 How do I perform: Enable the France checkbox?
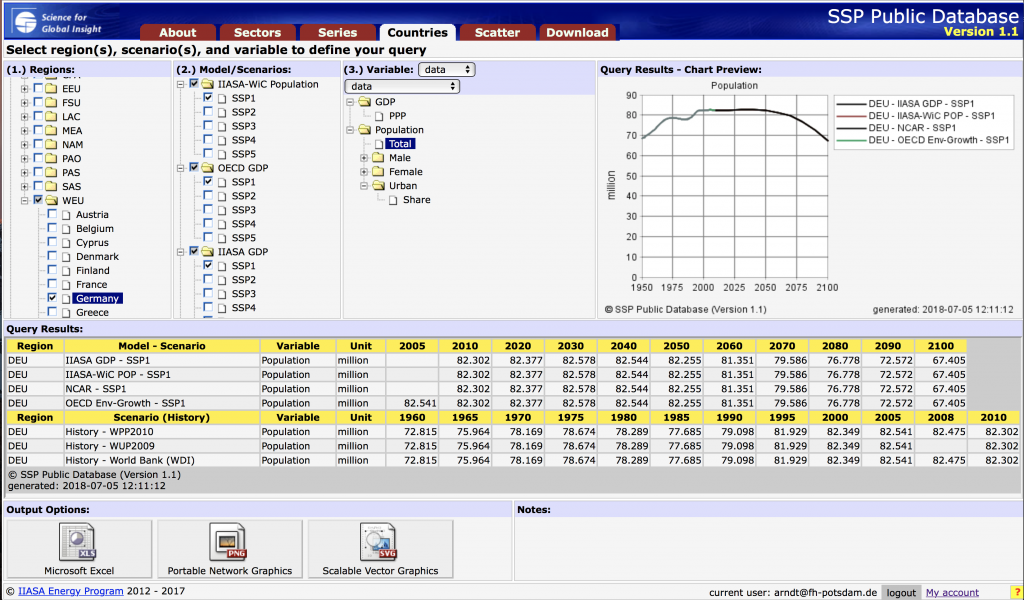[52, 283]
